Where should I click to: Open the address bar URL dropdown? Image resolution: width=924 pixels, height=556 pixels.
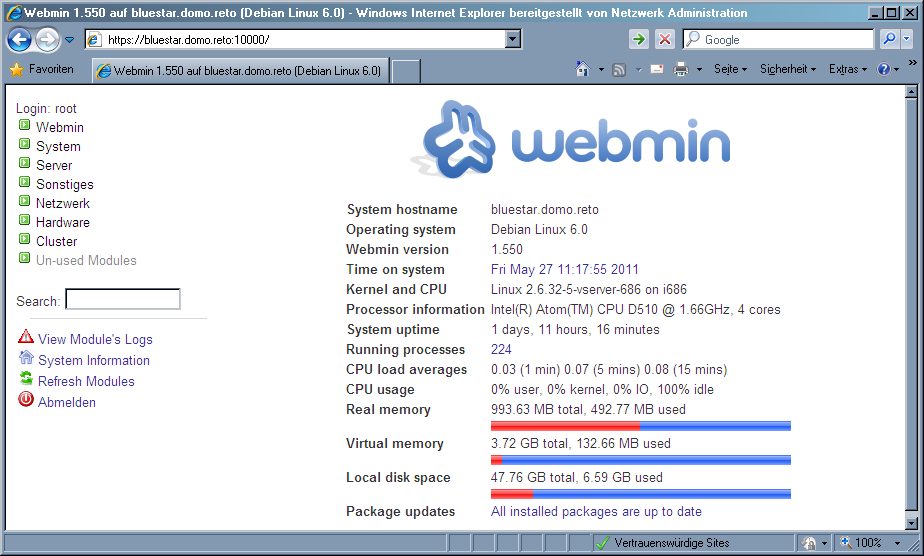[513, 40]
